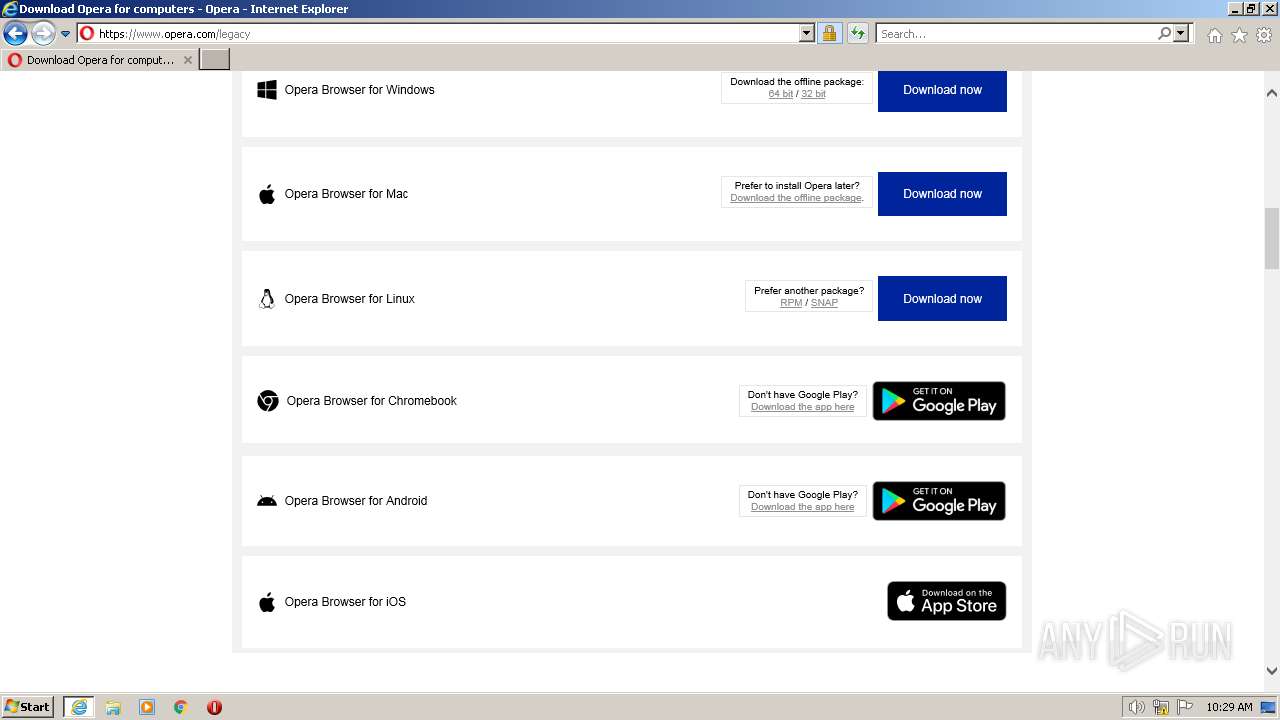Close the Download Opera tab

click(x=187, y=60)
